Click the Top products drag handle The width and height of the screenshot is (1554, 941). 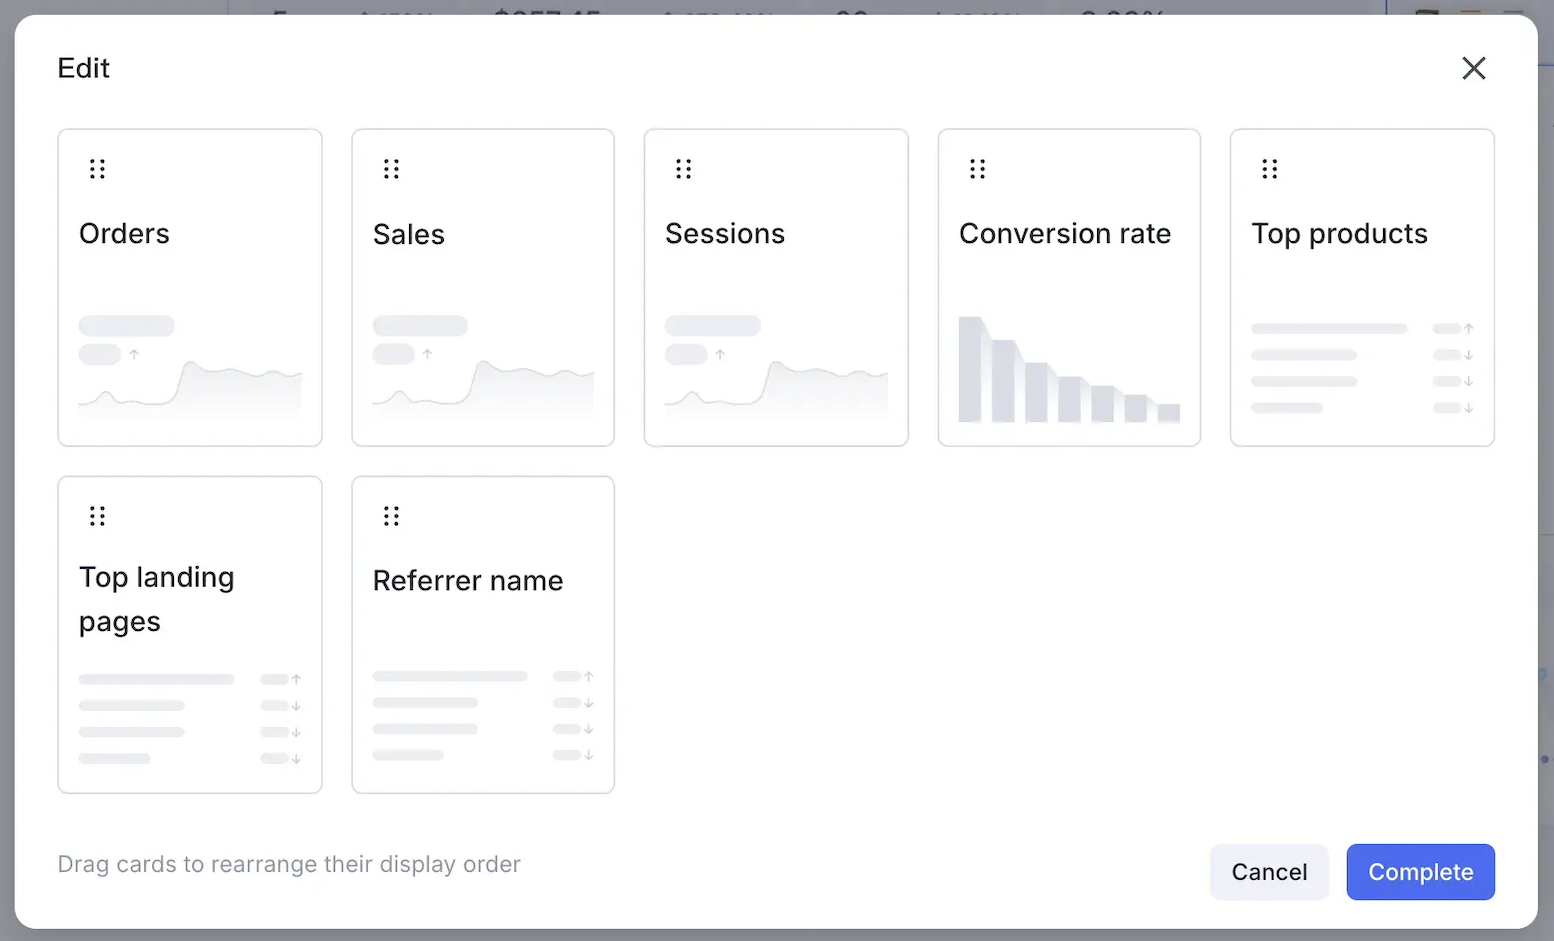pyautogui.click(x=1269, y=169)
